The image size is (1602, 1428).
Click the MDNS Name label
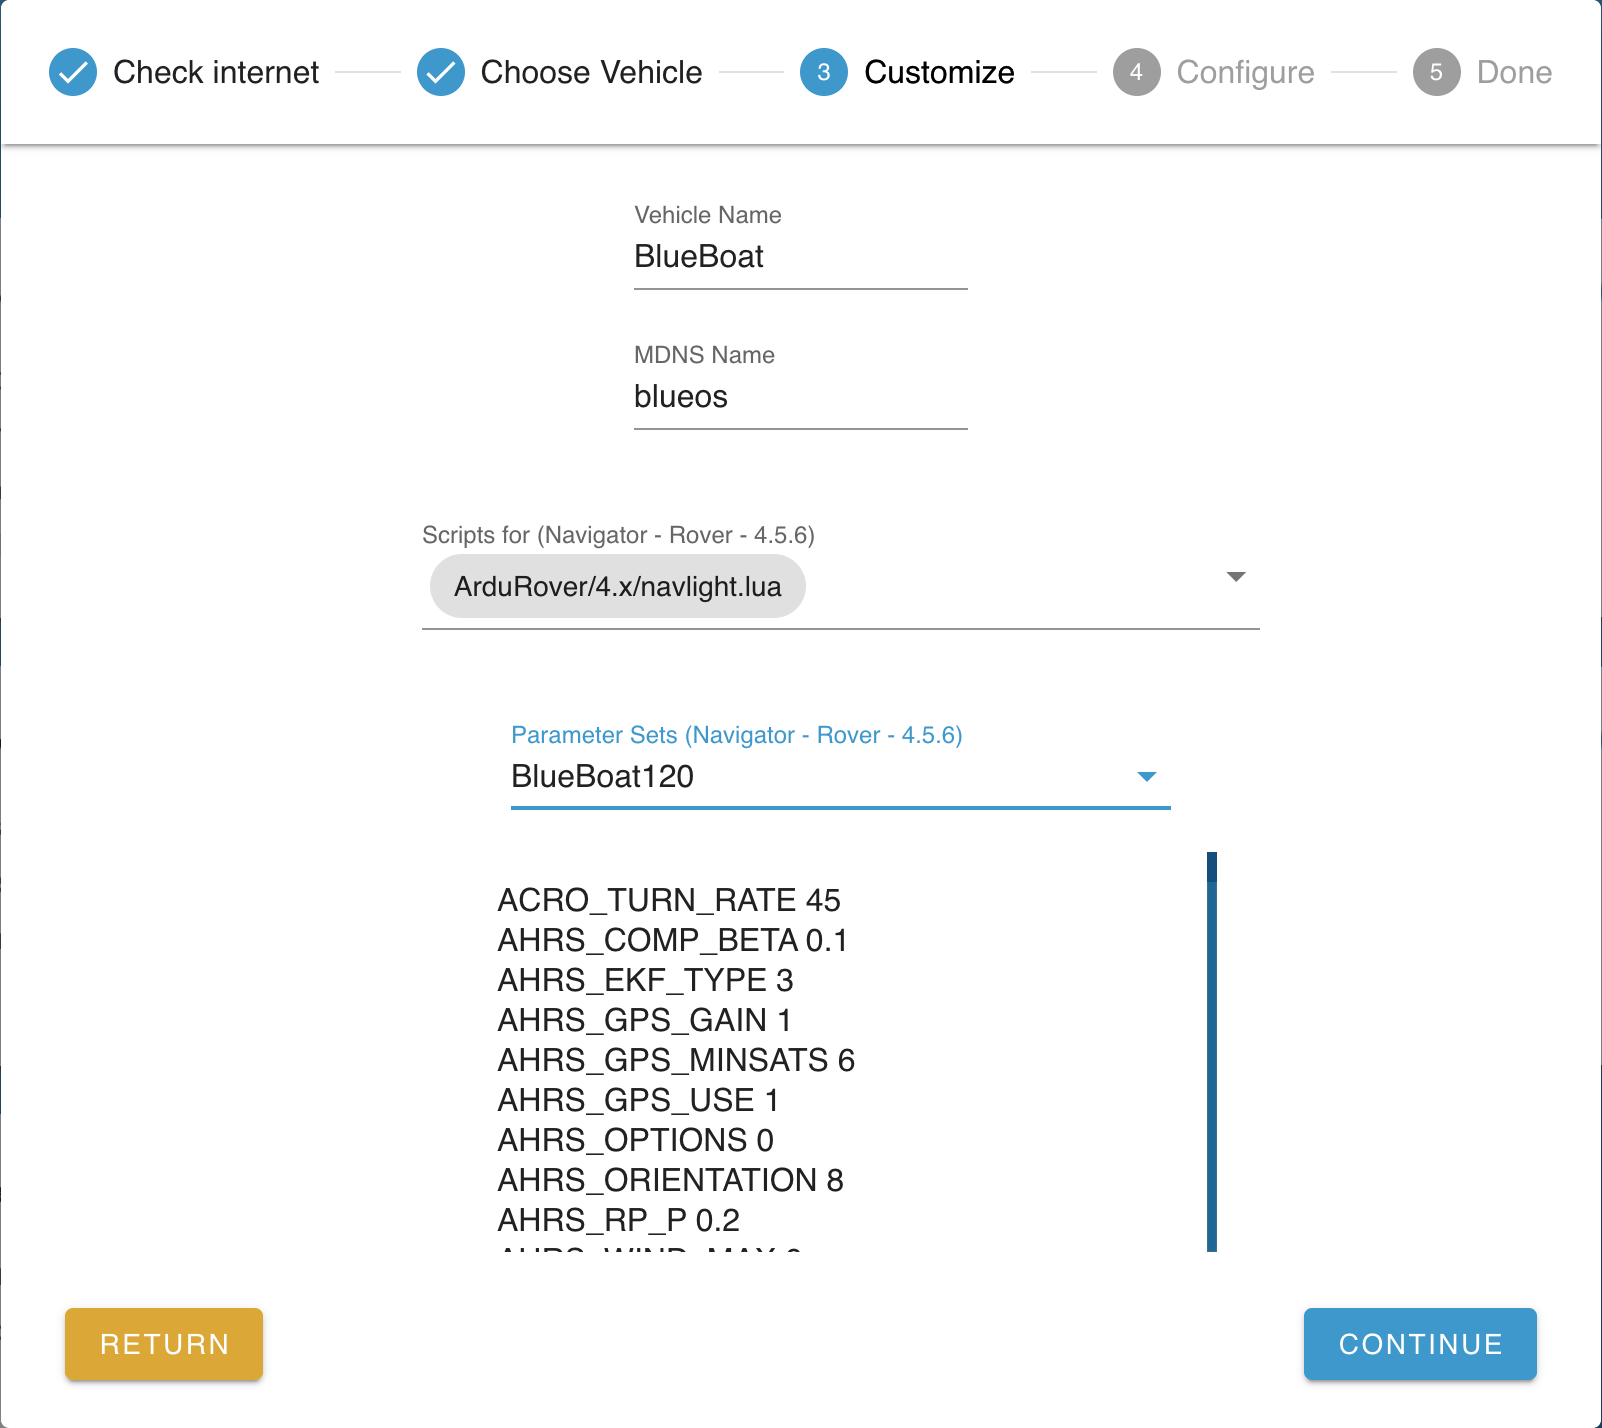[704, 355]
